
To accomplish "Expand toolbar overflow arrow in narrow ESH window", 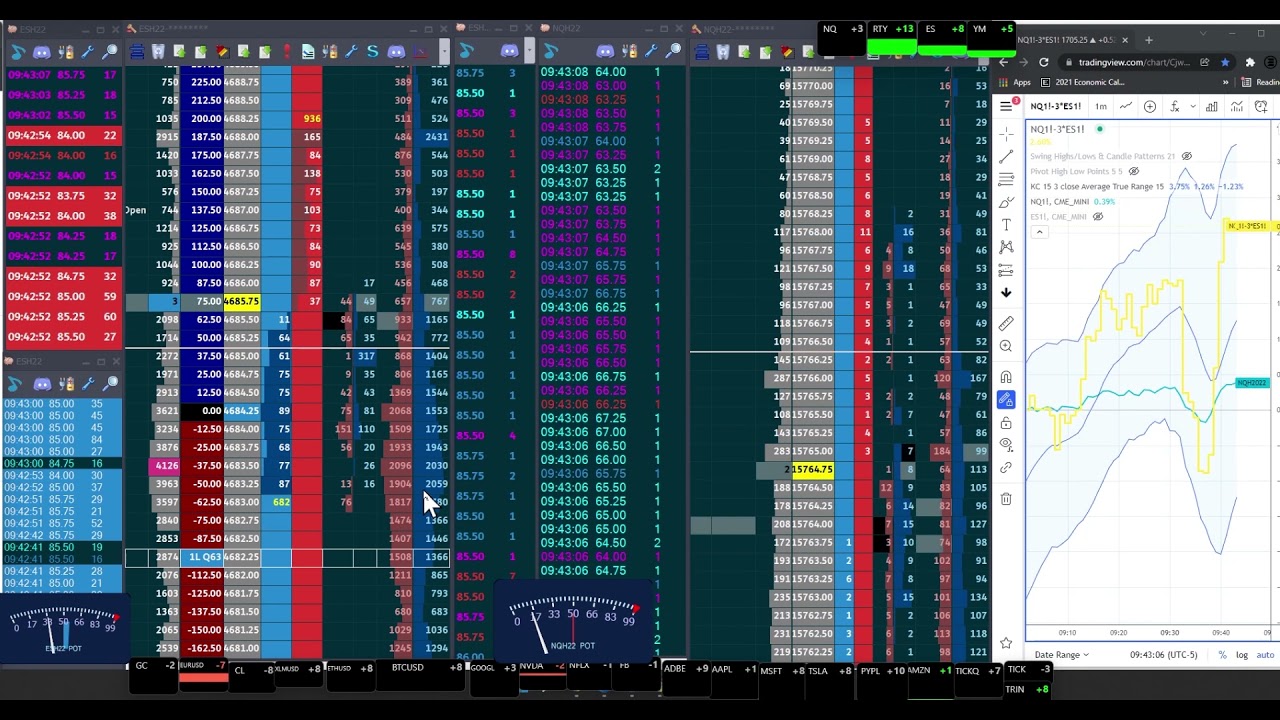I will click(530, 52).
